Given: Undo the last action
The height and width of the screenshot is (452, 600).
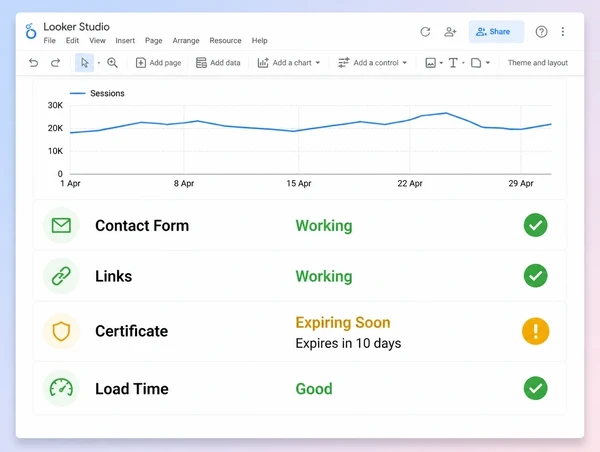Looking at the screenshot, I should (34, 63).
